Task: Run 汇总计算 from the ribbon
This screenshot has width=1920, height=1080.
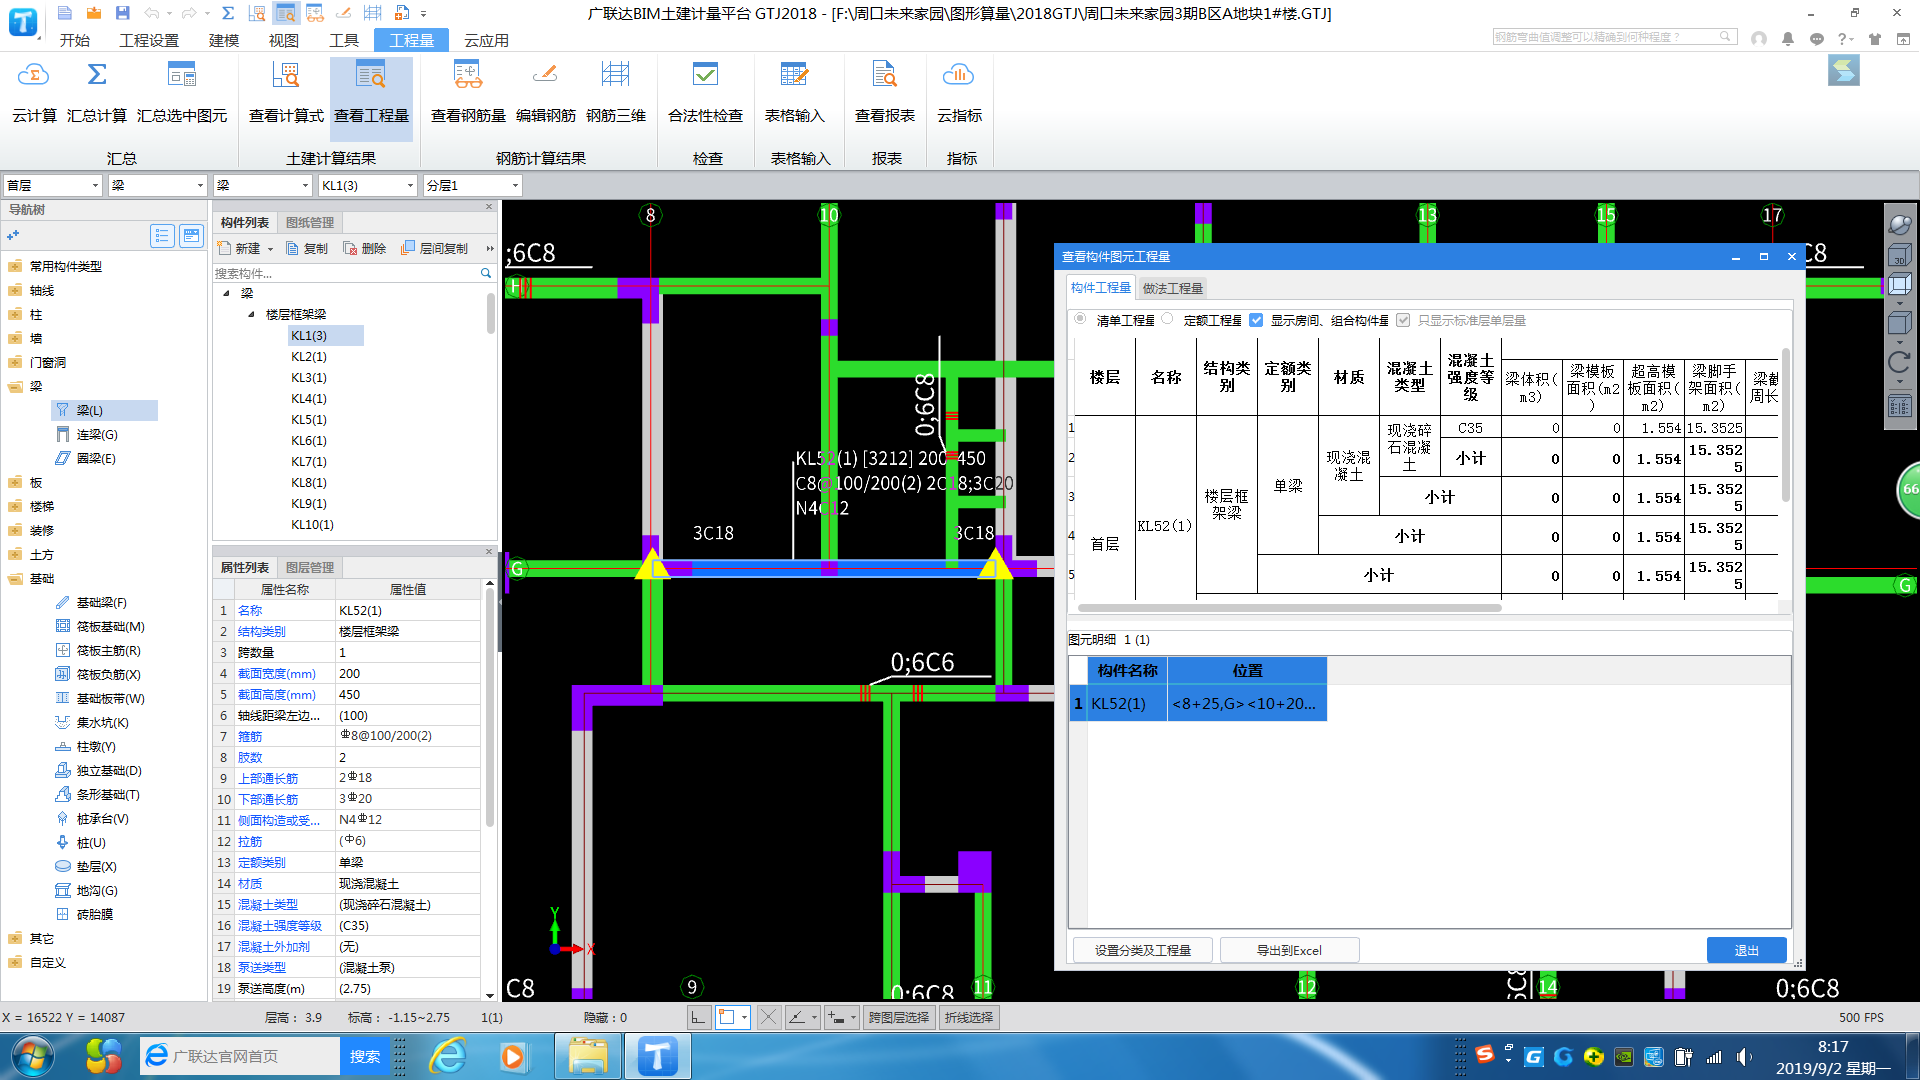Action: click(x=97, y=92)
